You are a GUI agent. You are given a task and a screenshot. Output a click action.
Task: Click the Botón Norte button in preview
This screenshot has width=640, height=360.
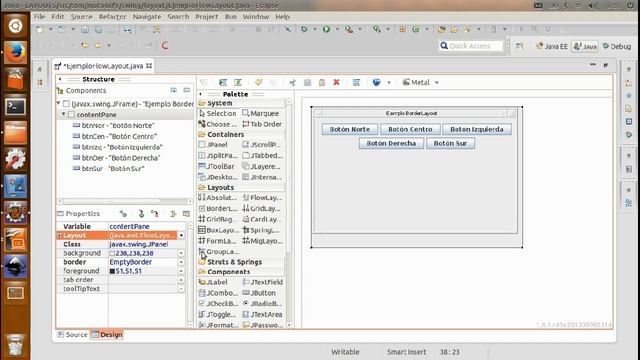click(x=350, y=129)
